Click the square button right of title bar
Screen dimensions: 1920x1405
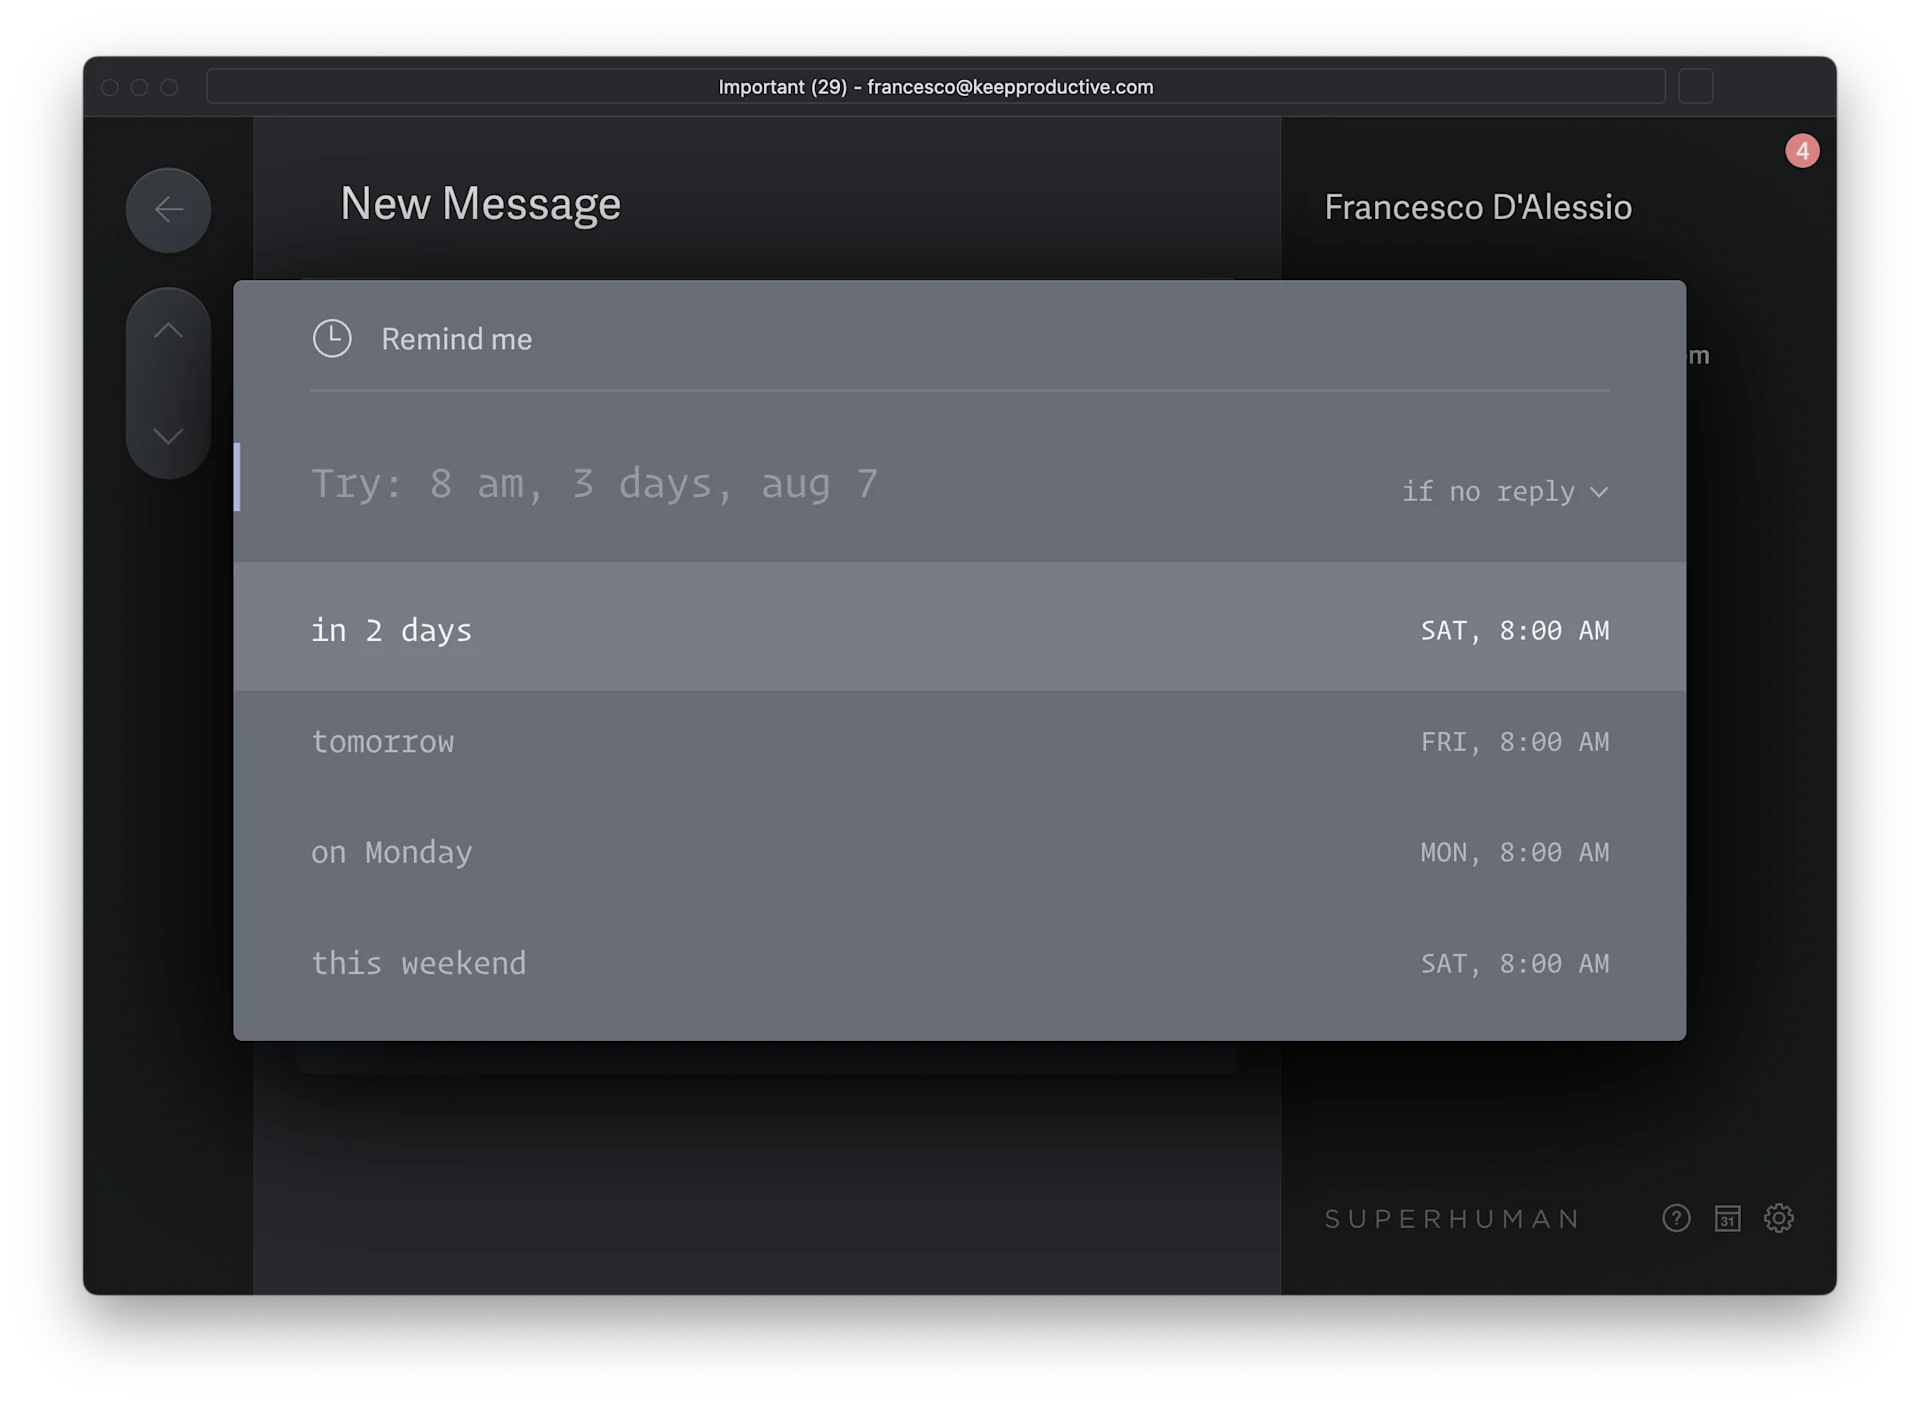pos(1695,87)
